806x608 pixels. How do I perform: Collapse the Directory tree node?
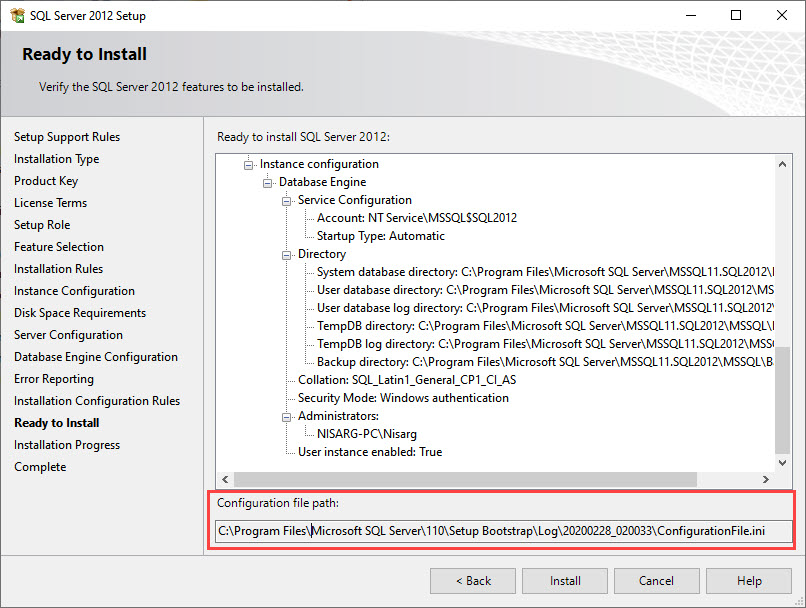click(x=288, y=254)
